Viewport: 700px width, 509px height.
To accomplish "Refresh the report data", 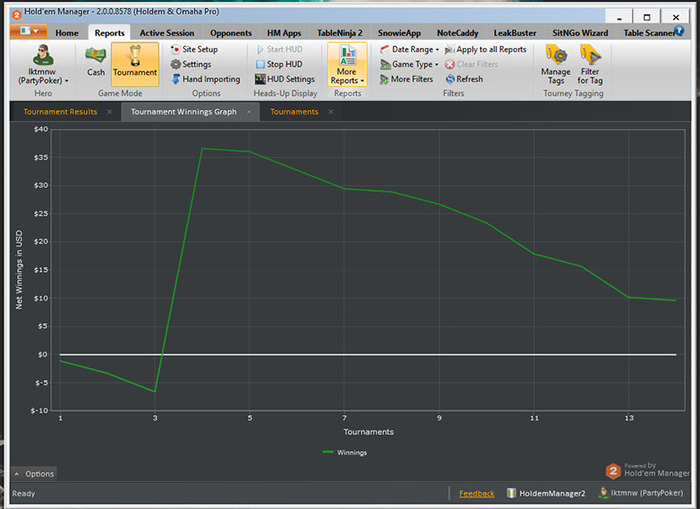I will coord(464,79).
